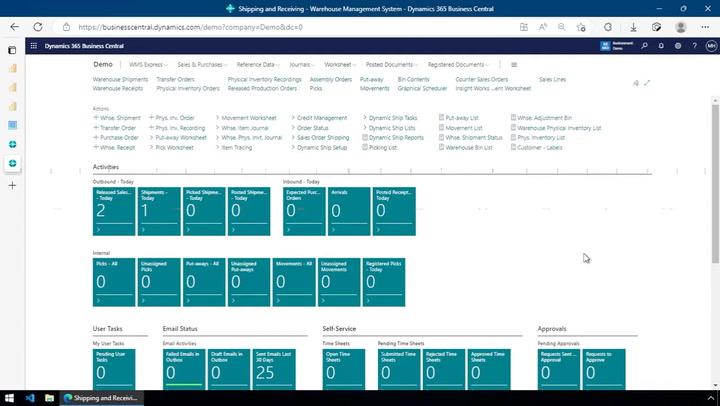720x406 pixels.
Task: Open the Arrivals inbound tile
Action: tap(349, 211)
